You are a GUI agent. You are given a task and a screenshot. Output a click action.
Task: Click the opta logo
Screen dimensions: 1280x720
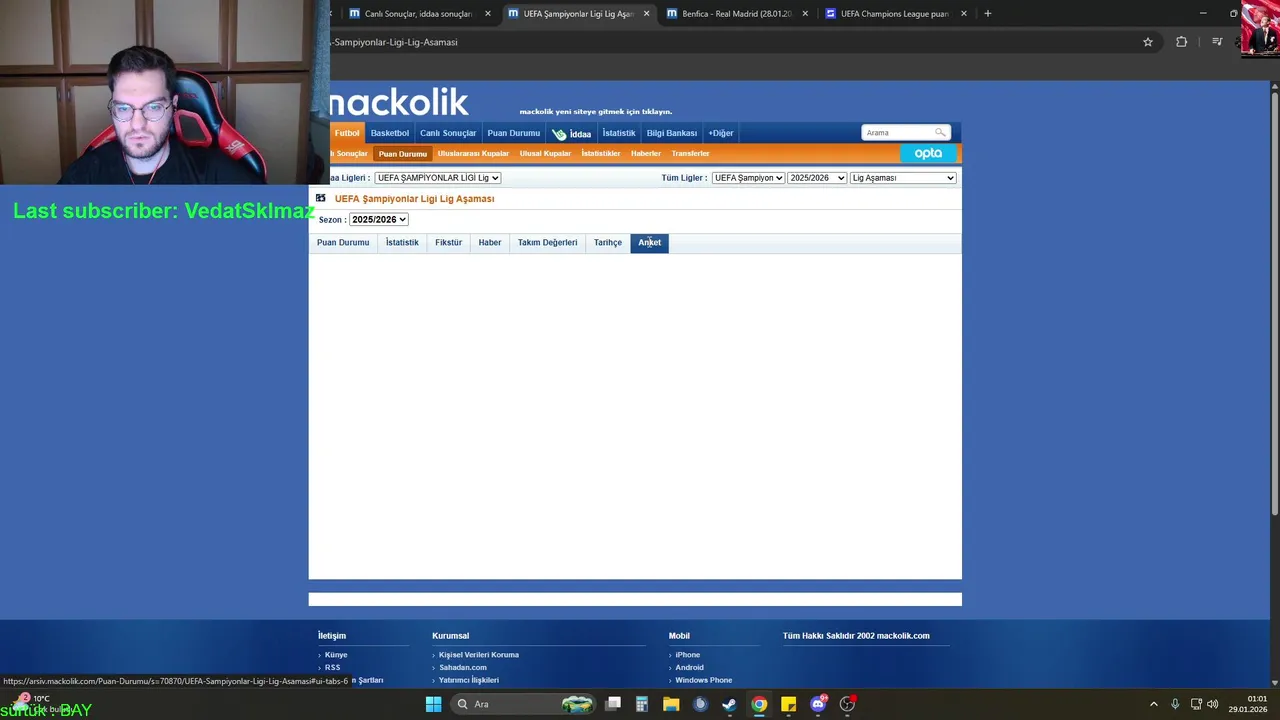pyautogui.click(x=928, y=153)
